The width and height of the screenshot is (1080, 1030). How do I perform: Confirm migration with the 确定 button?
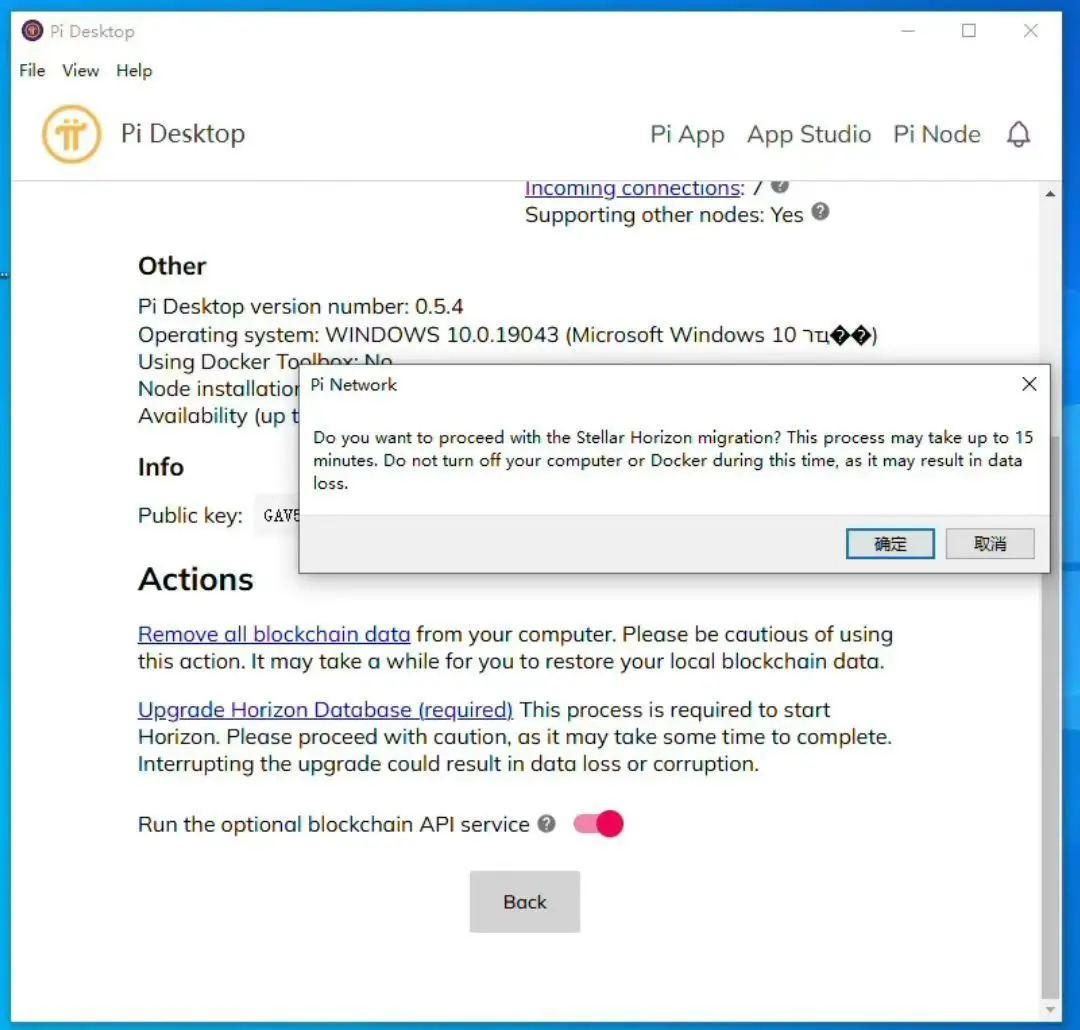[x=890, y=544]
